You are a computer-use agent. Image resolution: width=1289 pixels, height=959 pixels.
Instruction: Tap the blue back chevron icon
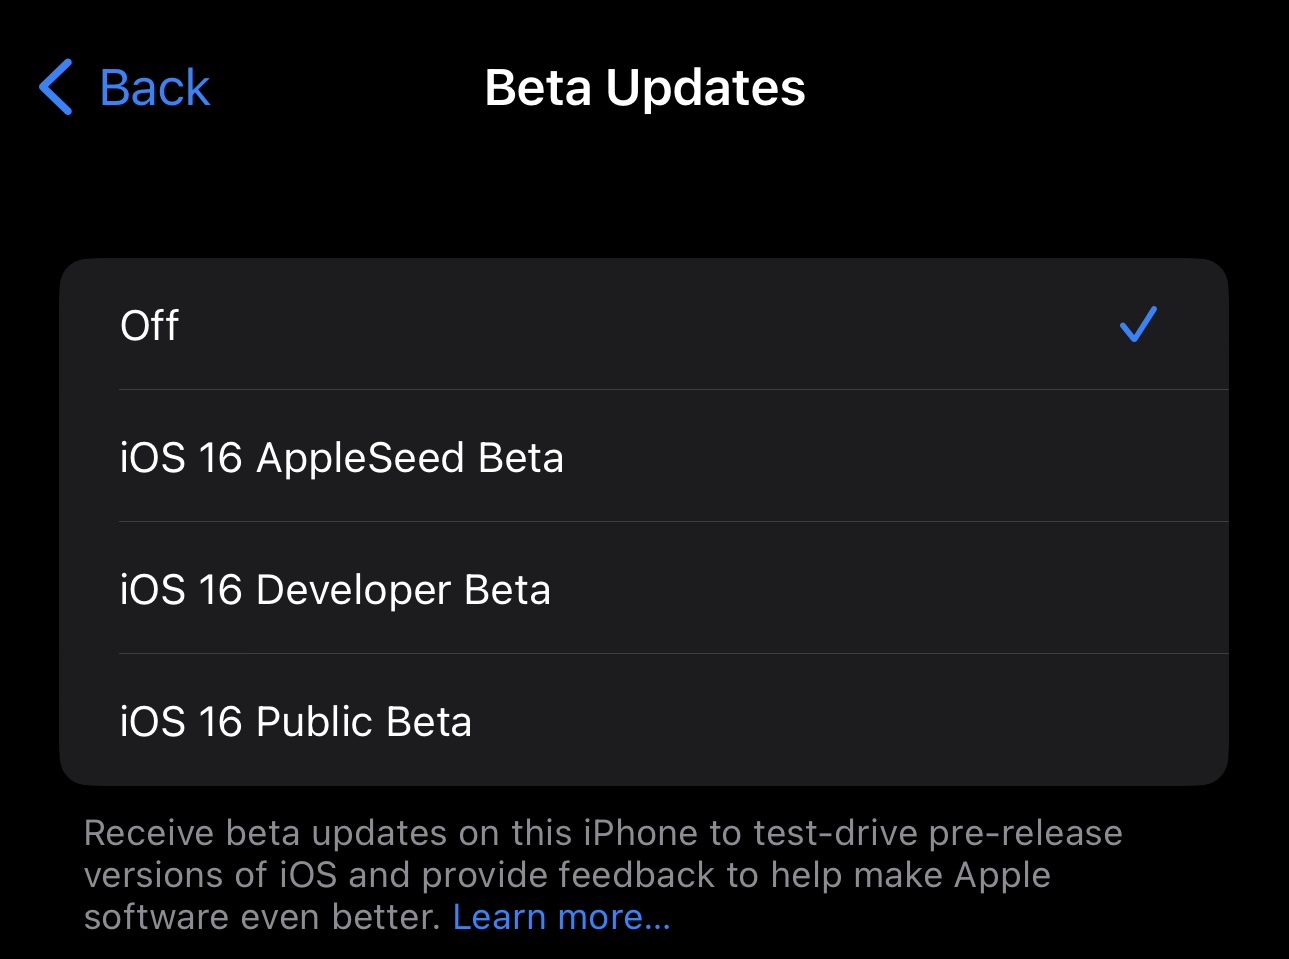[x=56, y=87]
